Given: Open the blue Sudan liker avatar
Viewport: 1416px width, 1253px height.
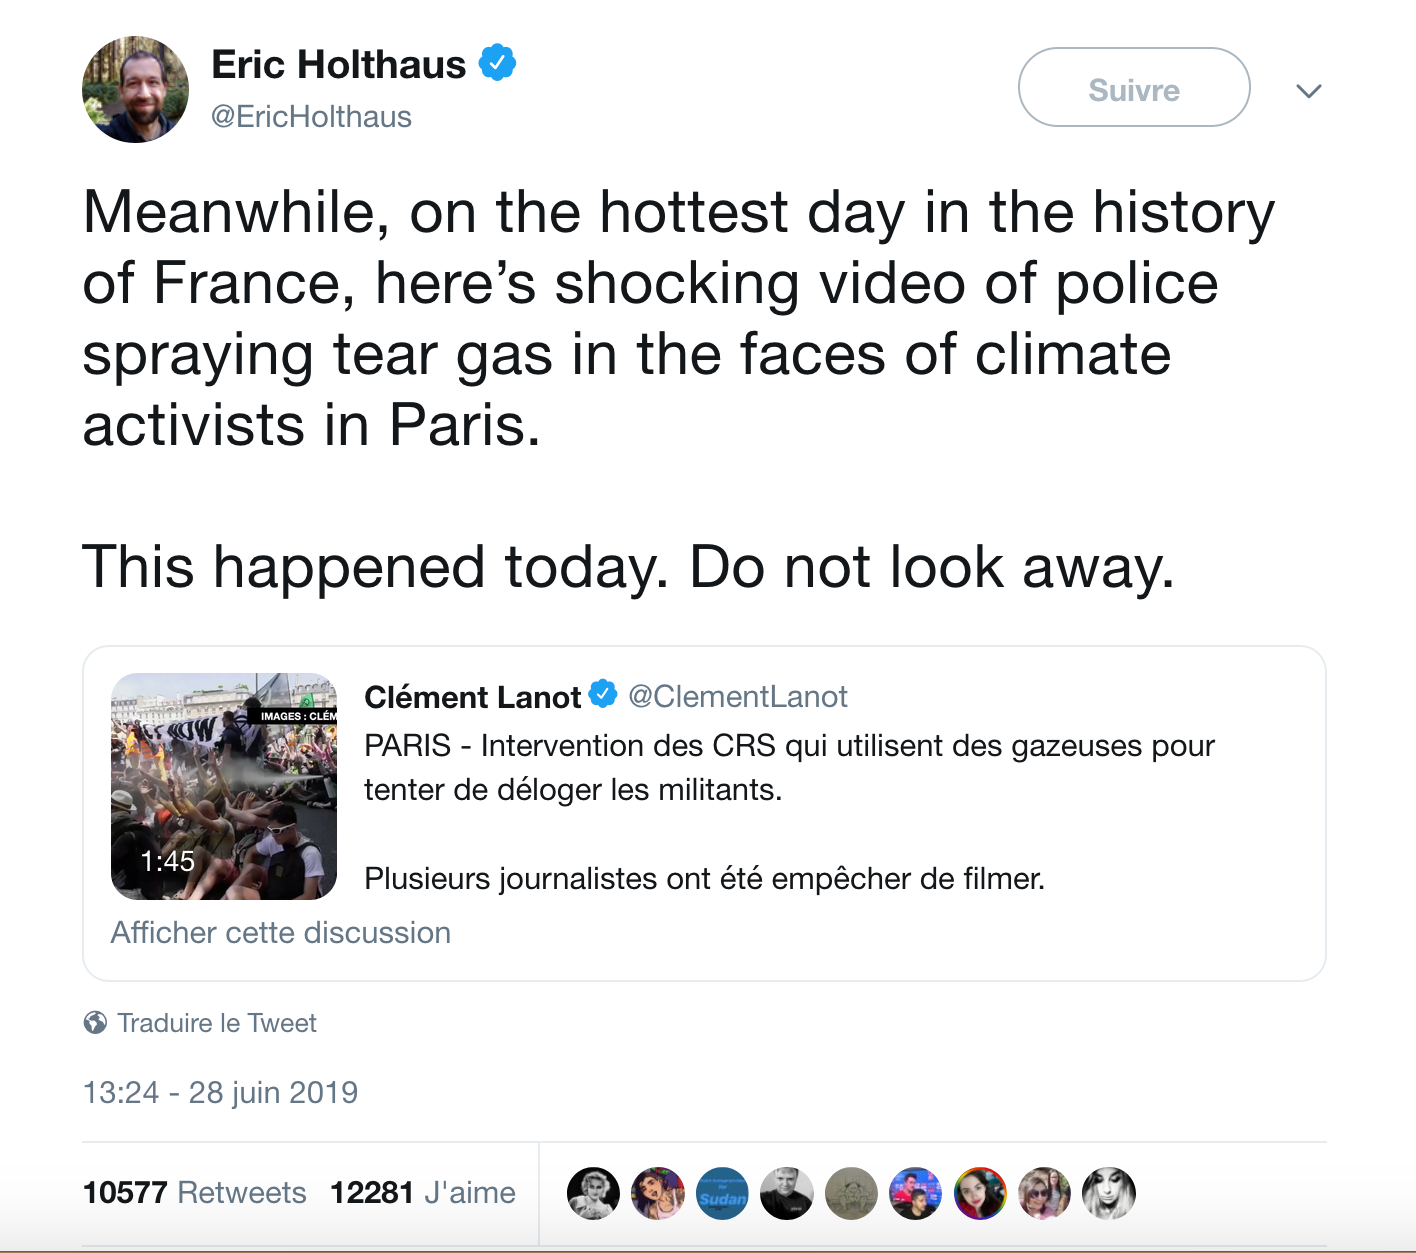Looking at the screenshot, I should [x=722, y=1193].
